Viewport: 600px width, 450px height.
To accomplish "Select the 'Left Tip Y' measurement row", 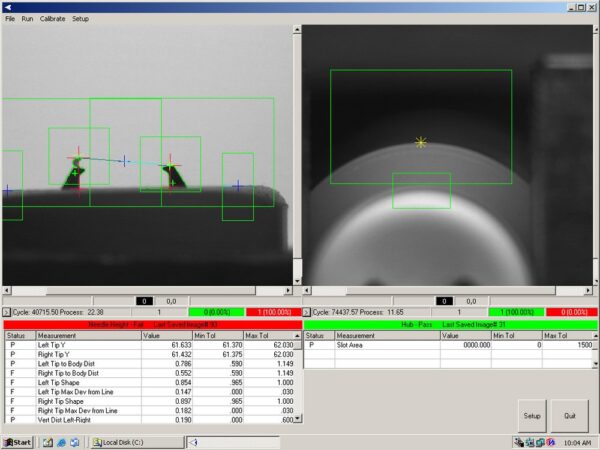I will coord(150,345).
